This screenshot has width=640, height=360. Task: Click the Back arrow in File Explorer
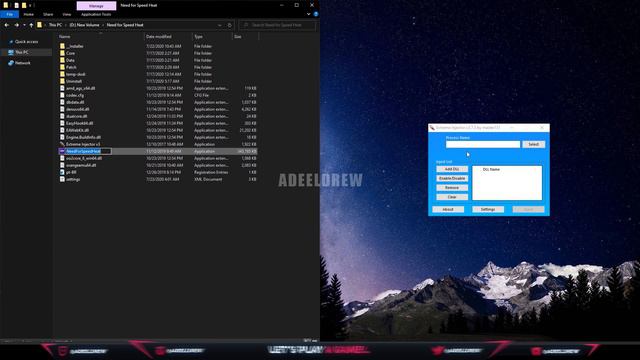click(x=7, y=25)
